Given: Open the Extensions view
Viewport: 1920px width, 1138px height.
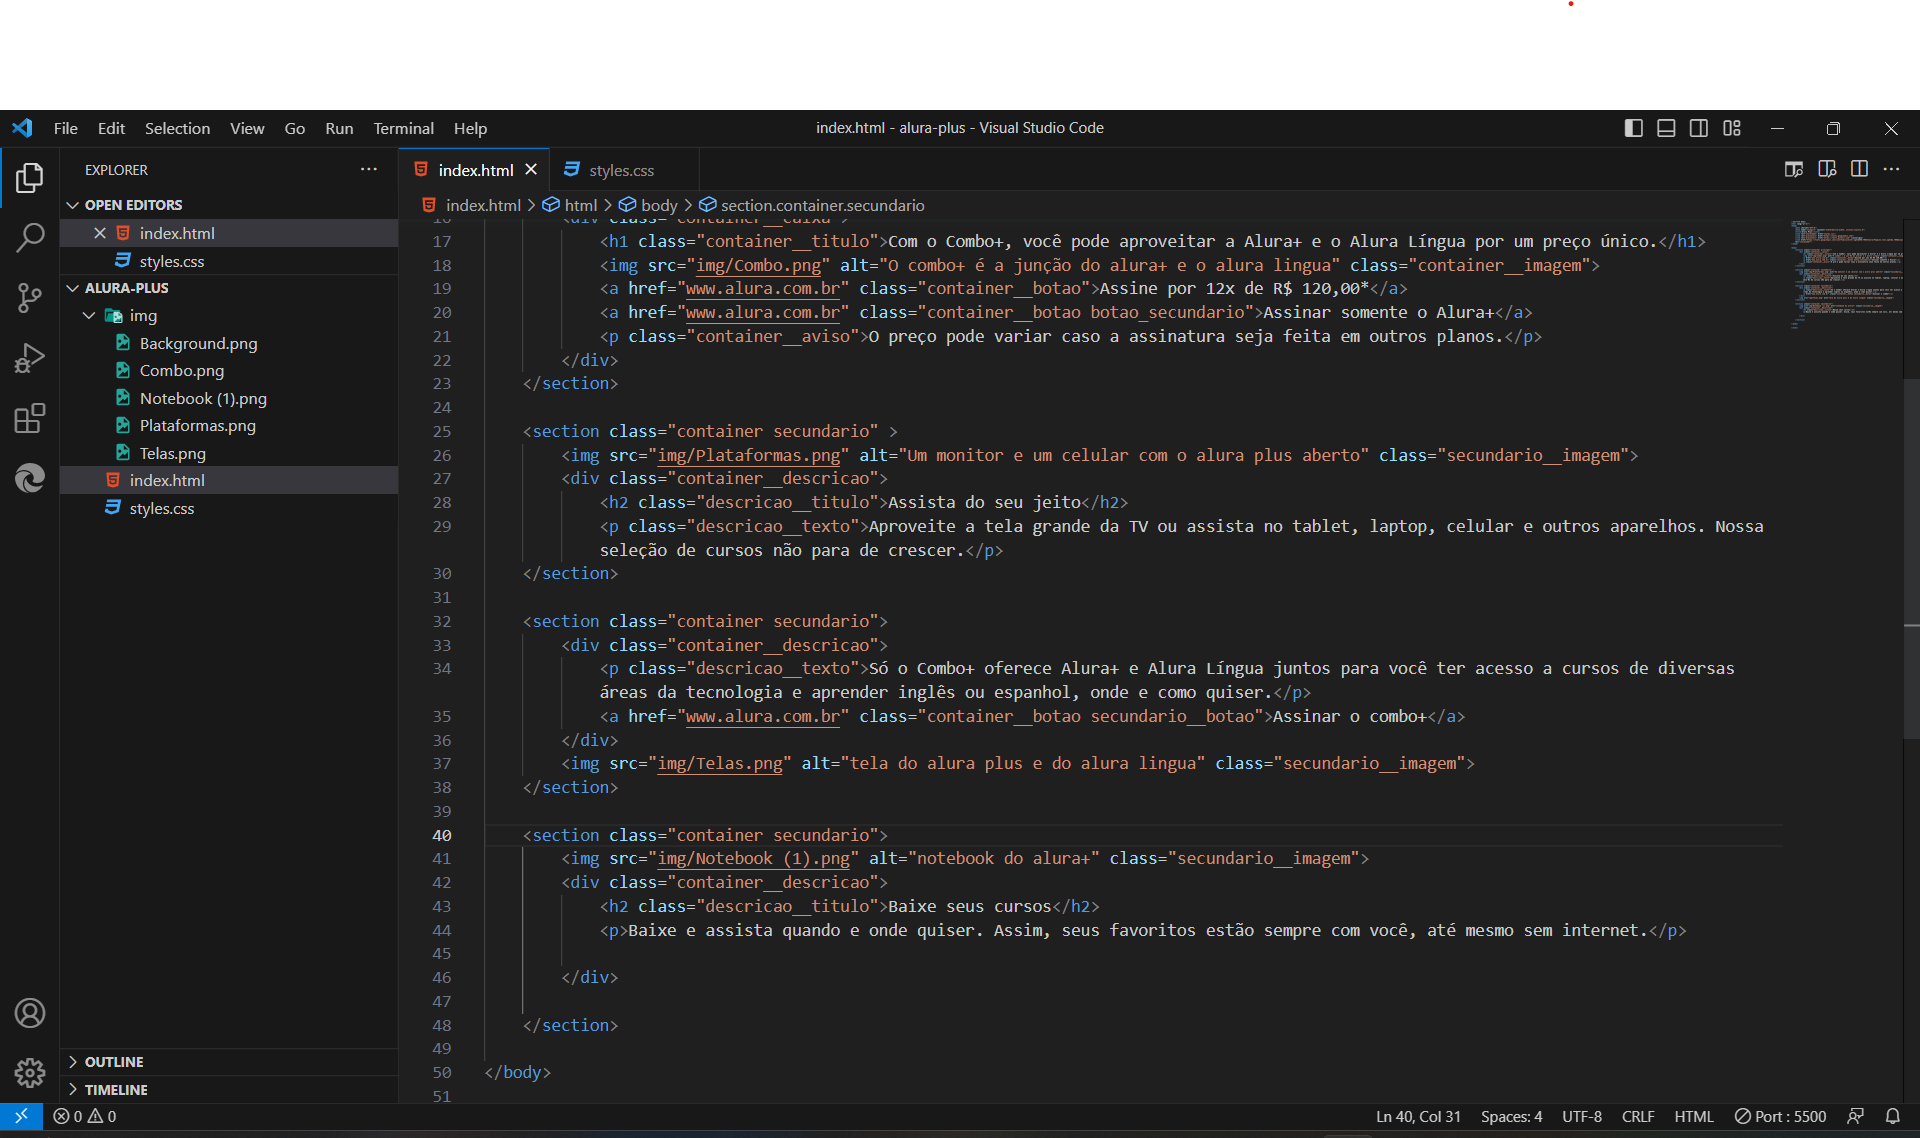Looking at the screenshot, I should pos(30,418).
